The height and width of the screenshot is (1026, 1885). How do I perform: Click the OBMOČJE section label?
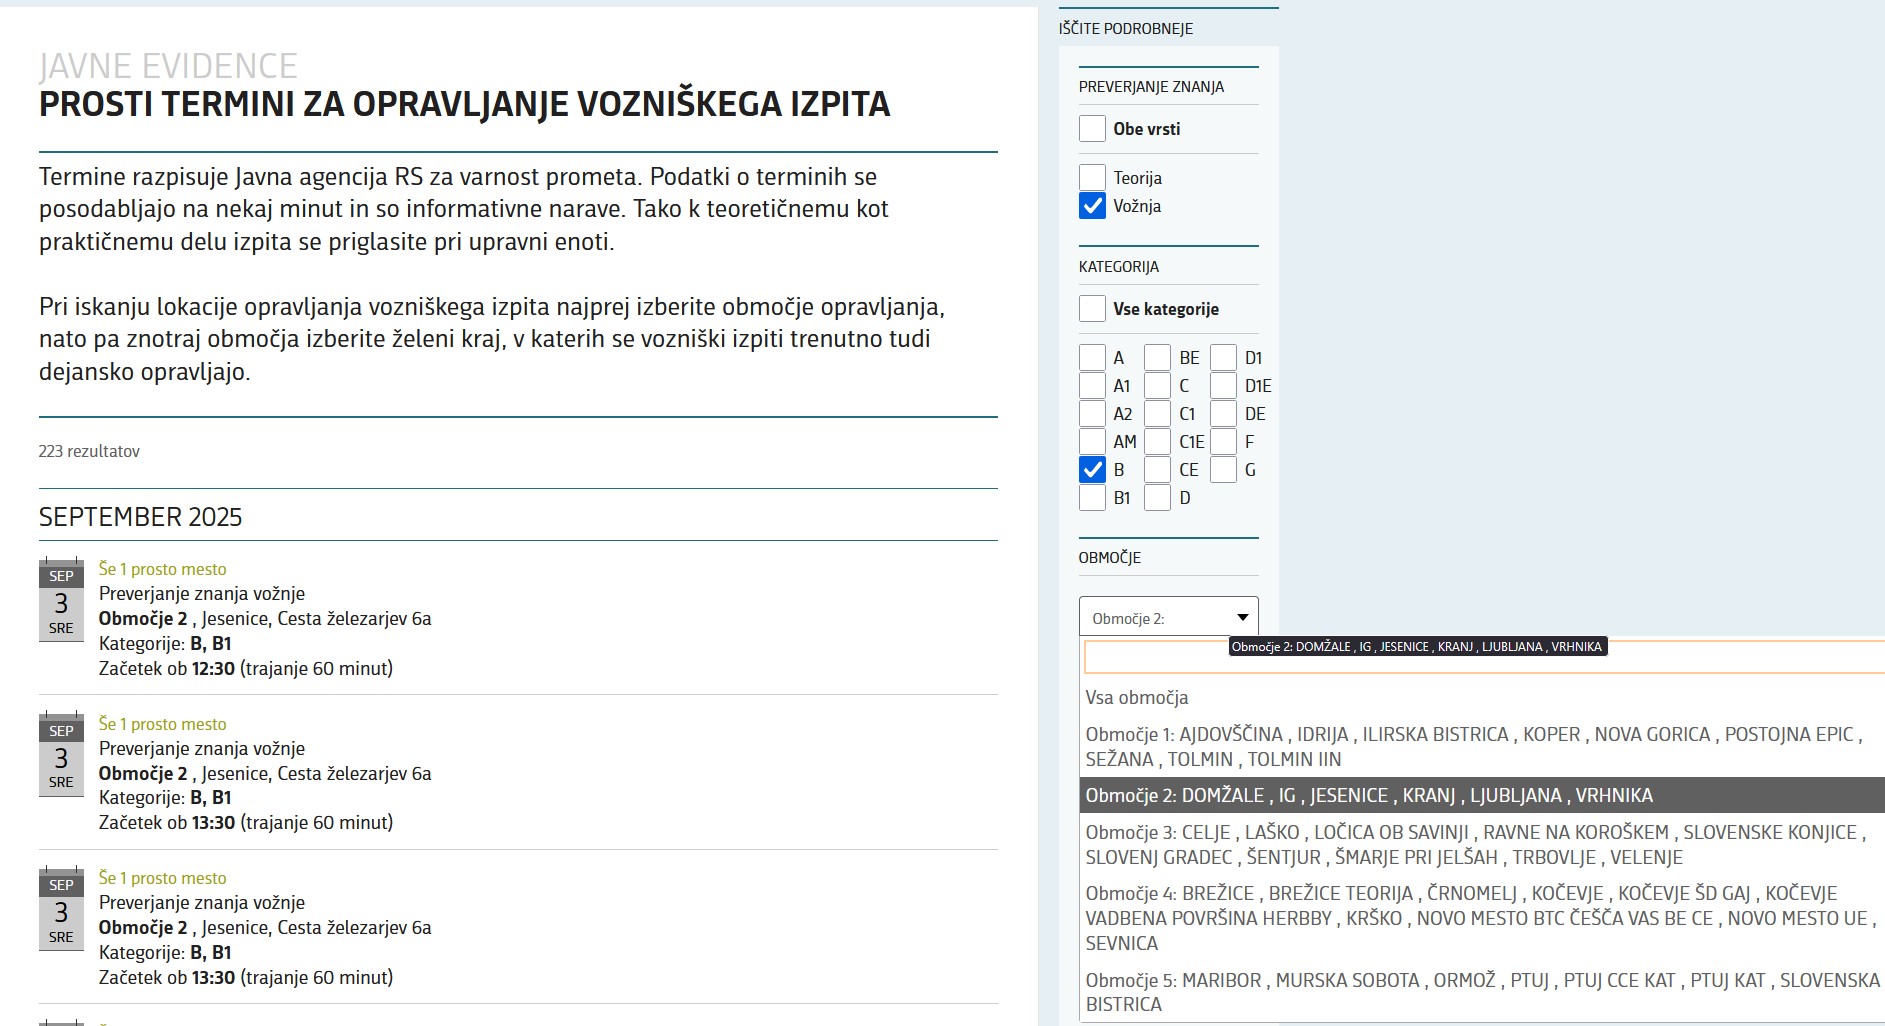click(1110, 558)
